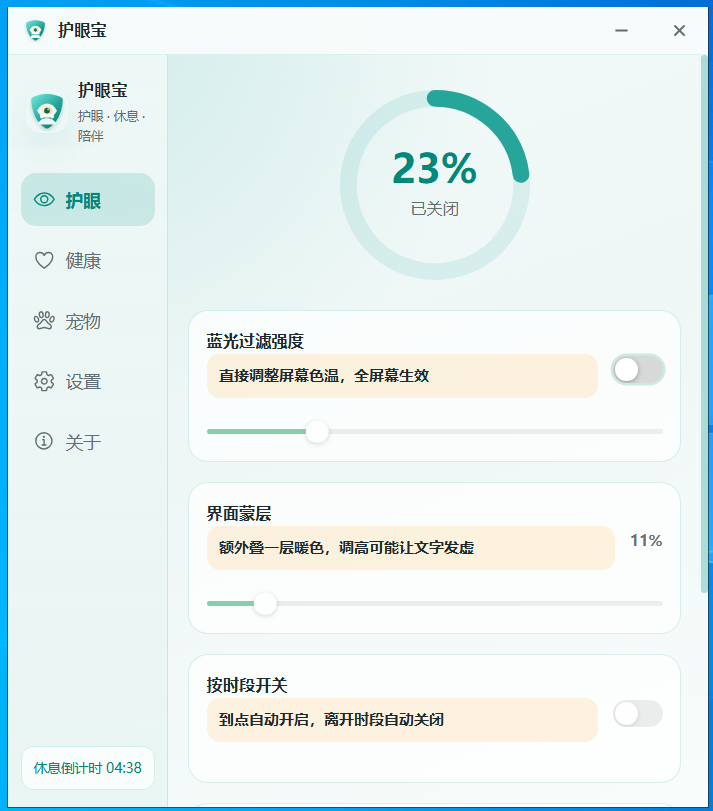Minimize the 护眼宝 window
The image size is (713, 811).
[x=621, y=31]
